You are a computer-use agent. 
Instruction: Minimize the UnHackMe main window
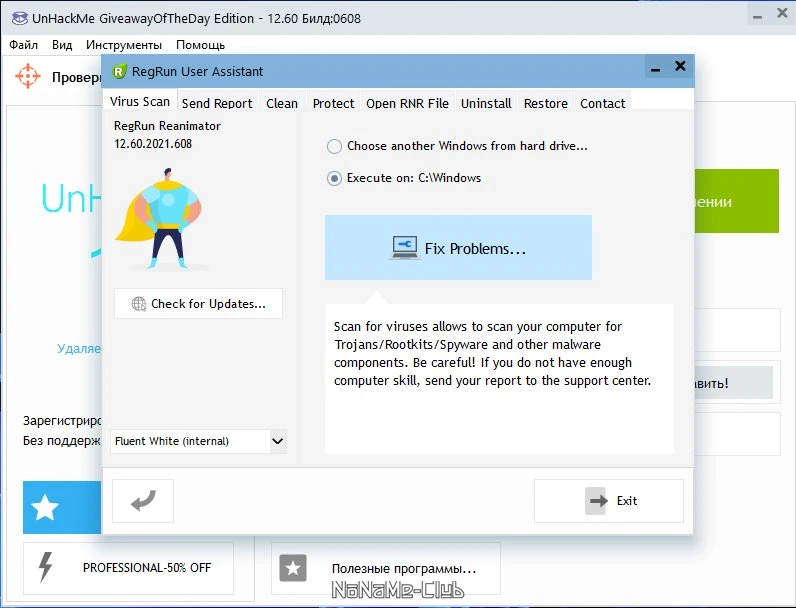coord(757,16)
